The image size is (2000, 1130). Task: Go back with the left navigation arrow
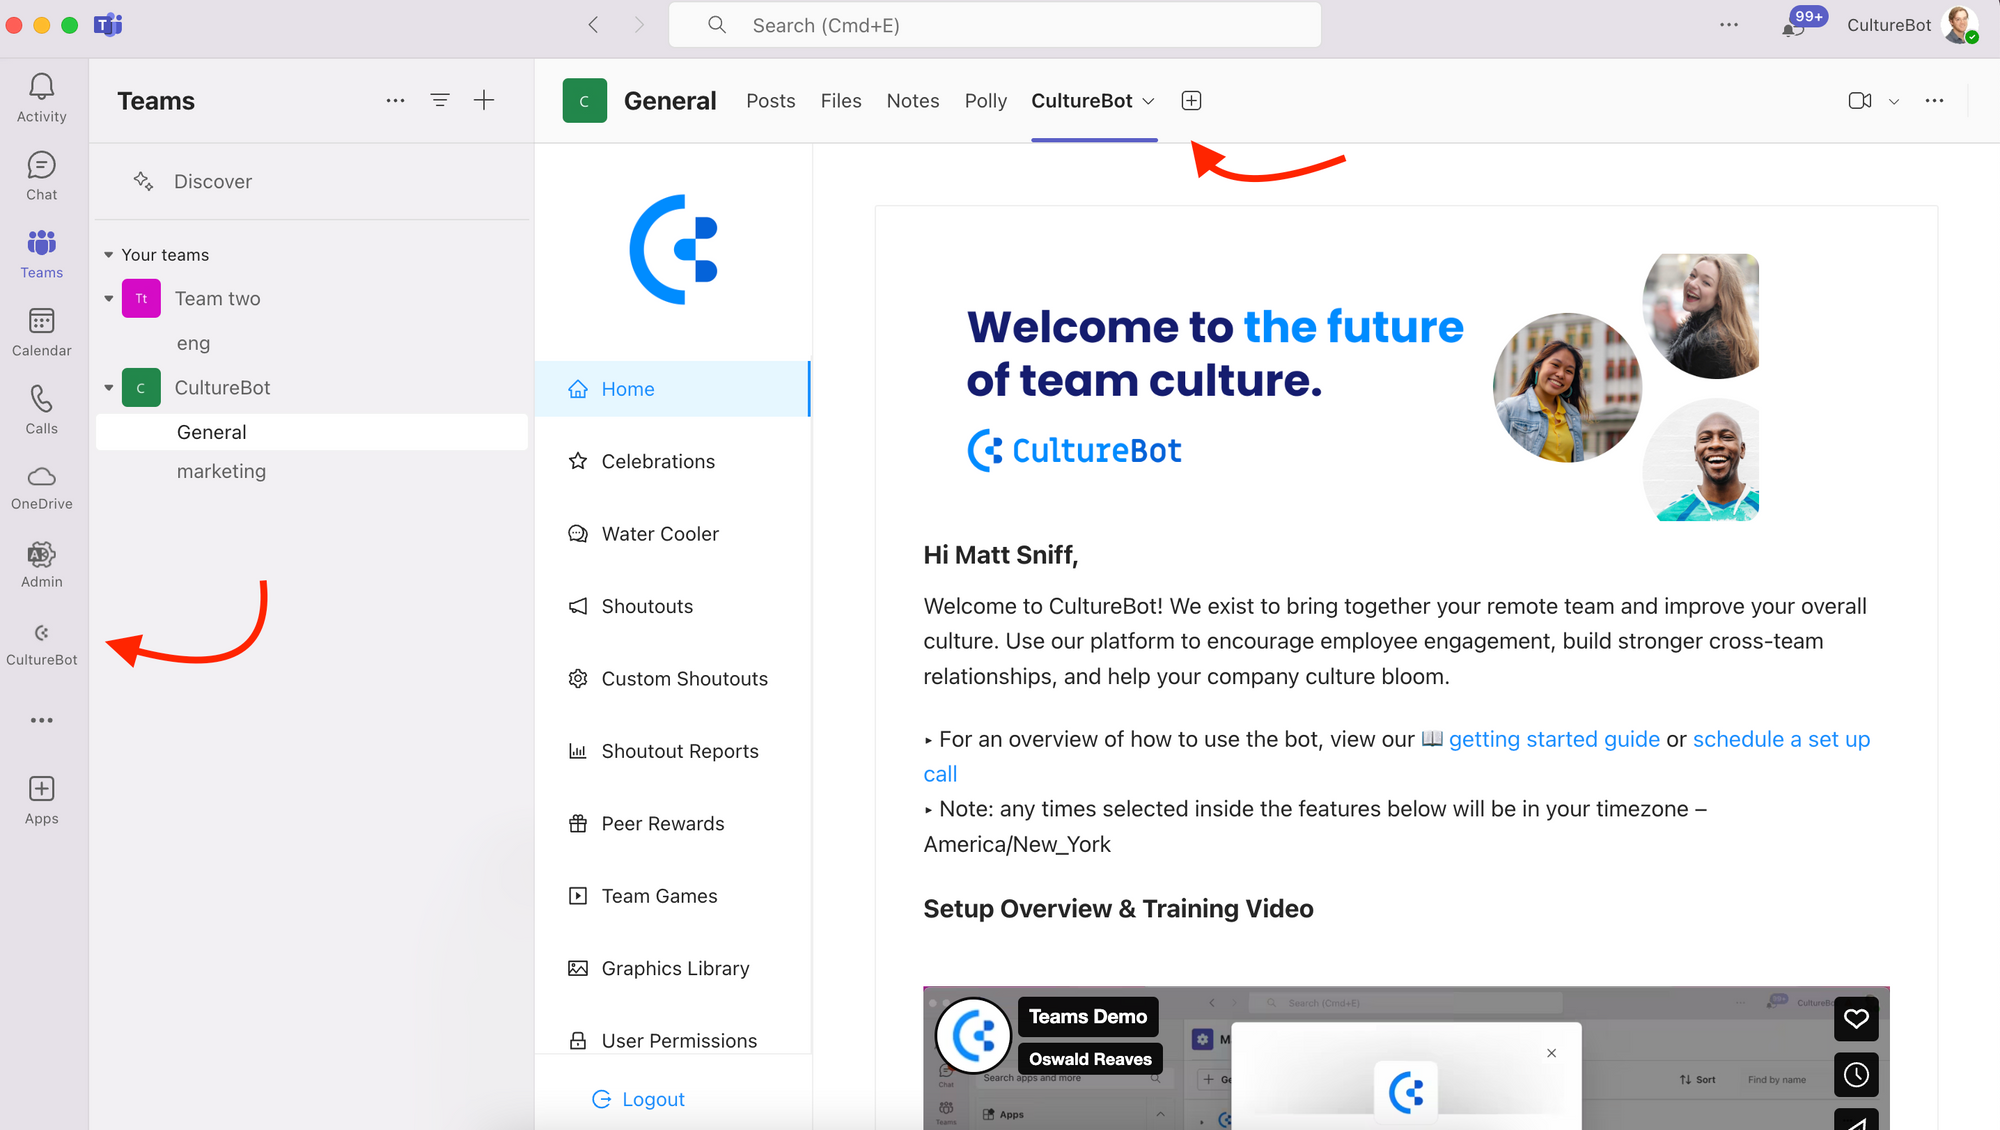click(x=593, y=25)
